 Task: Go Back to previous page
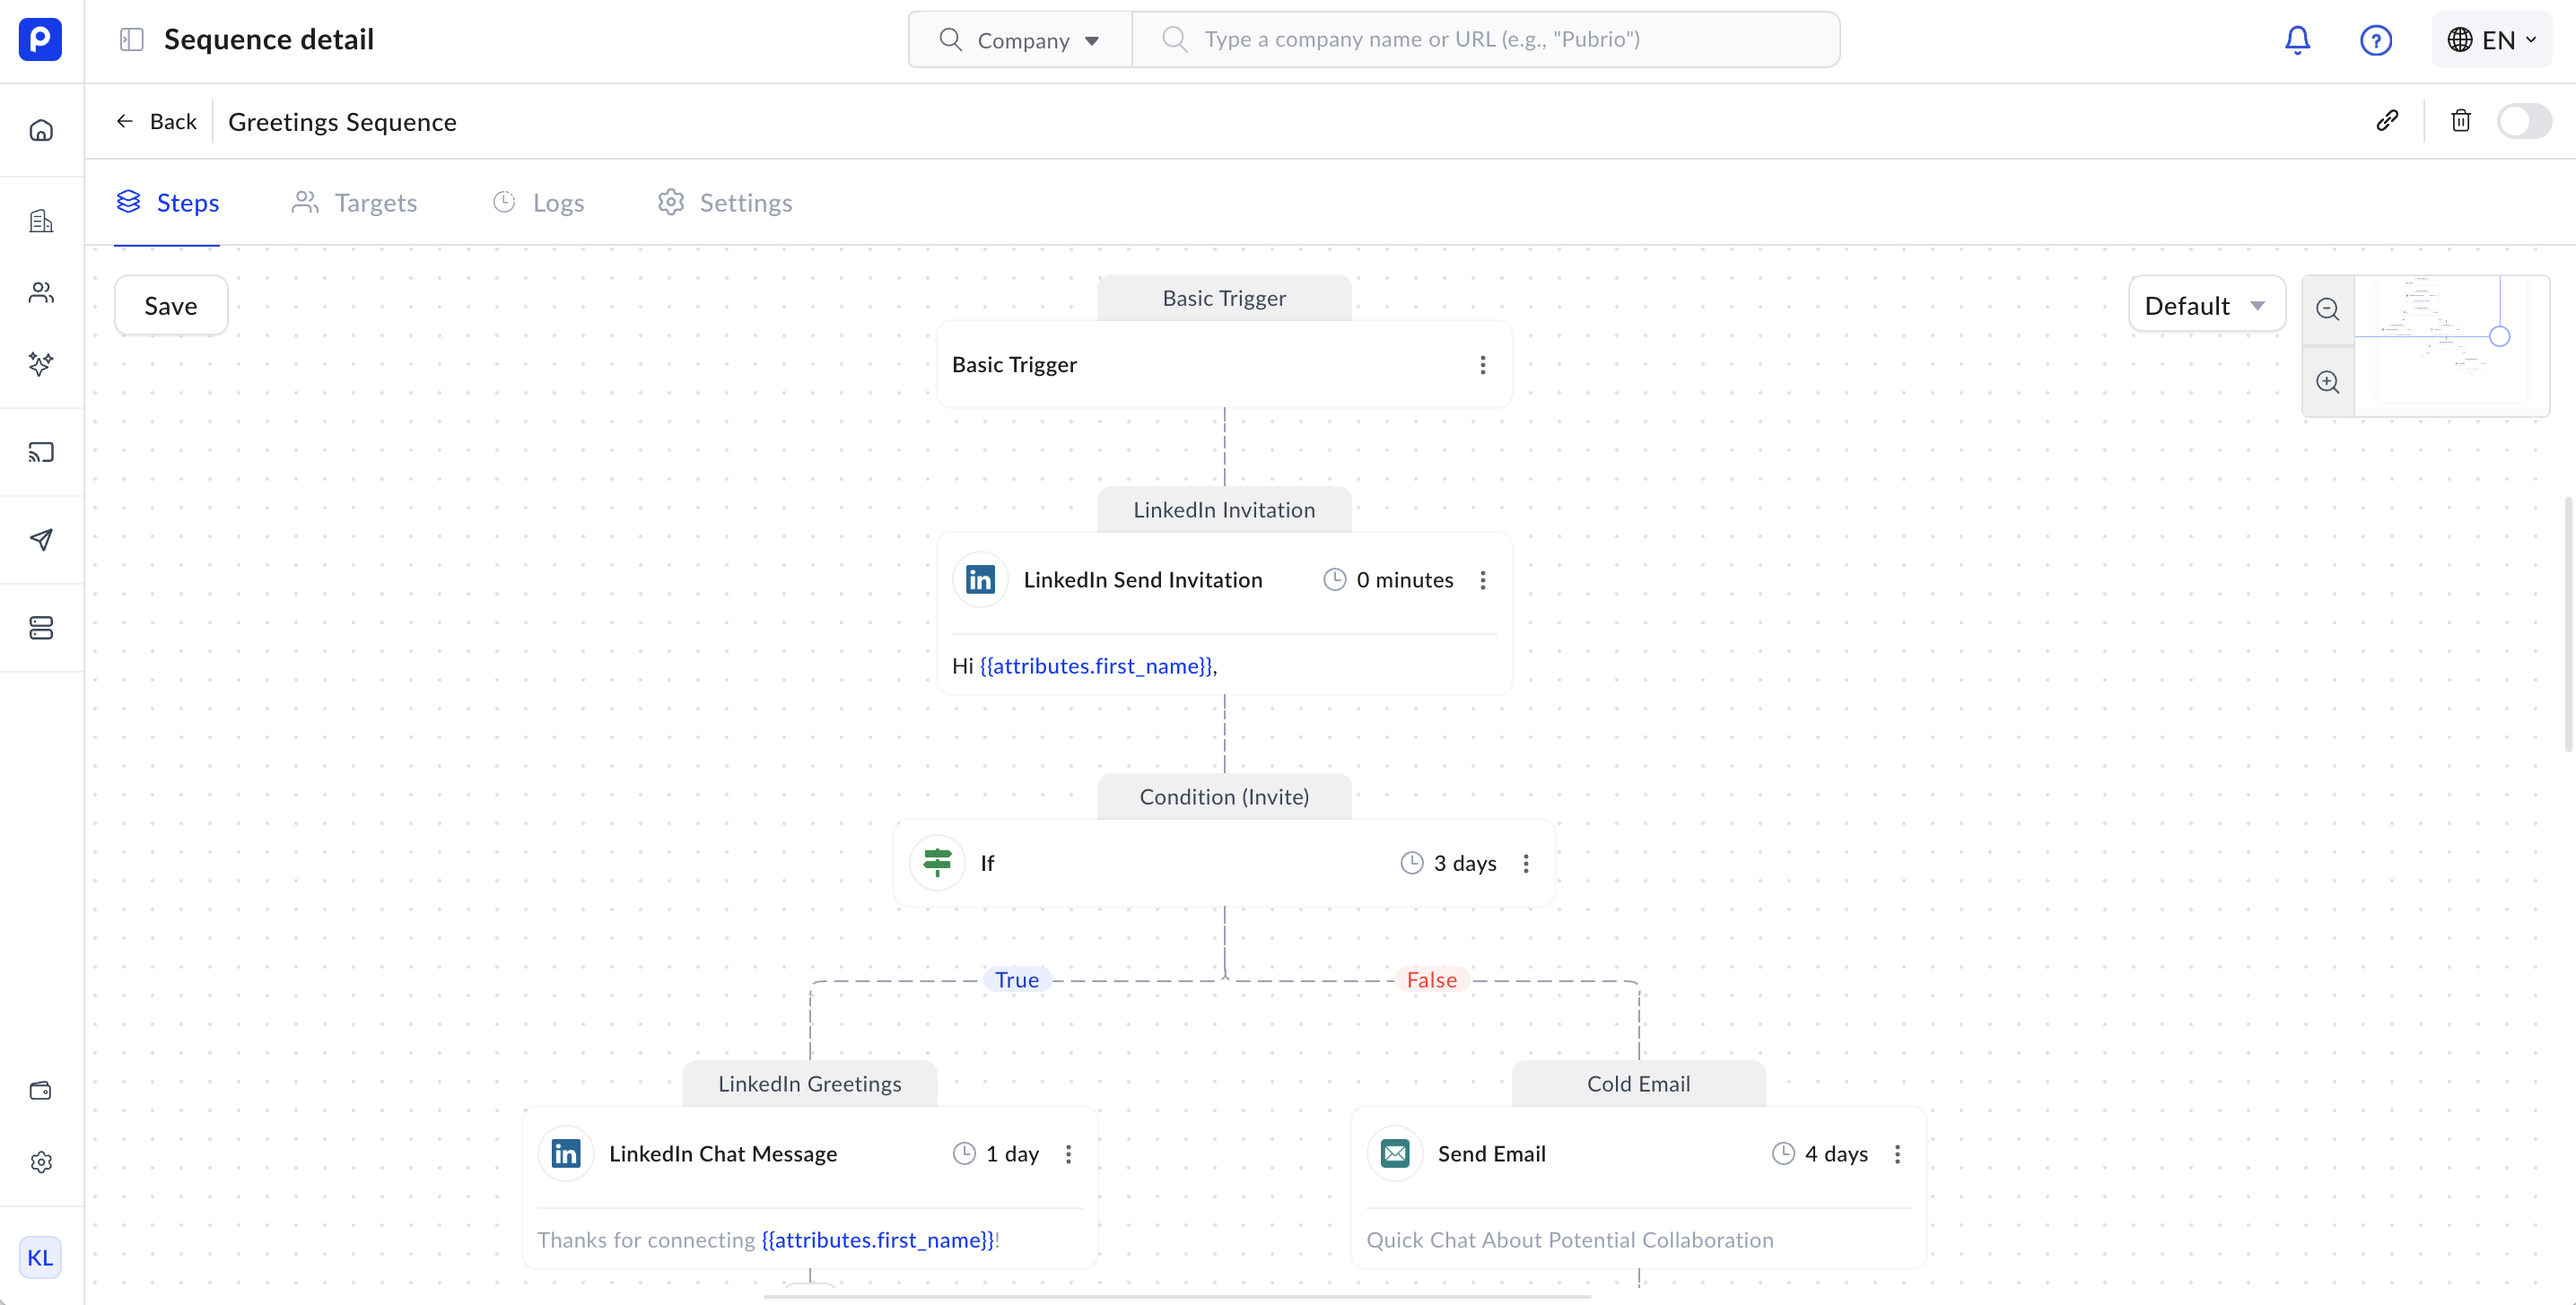pos(157,121)
